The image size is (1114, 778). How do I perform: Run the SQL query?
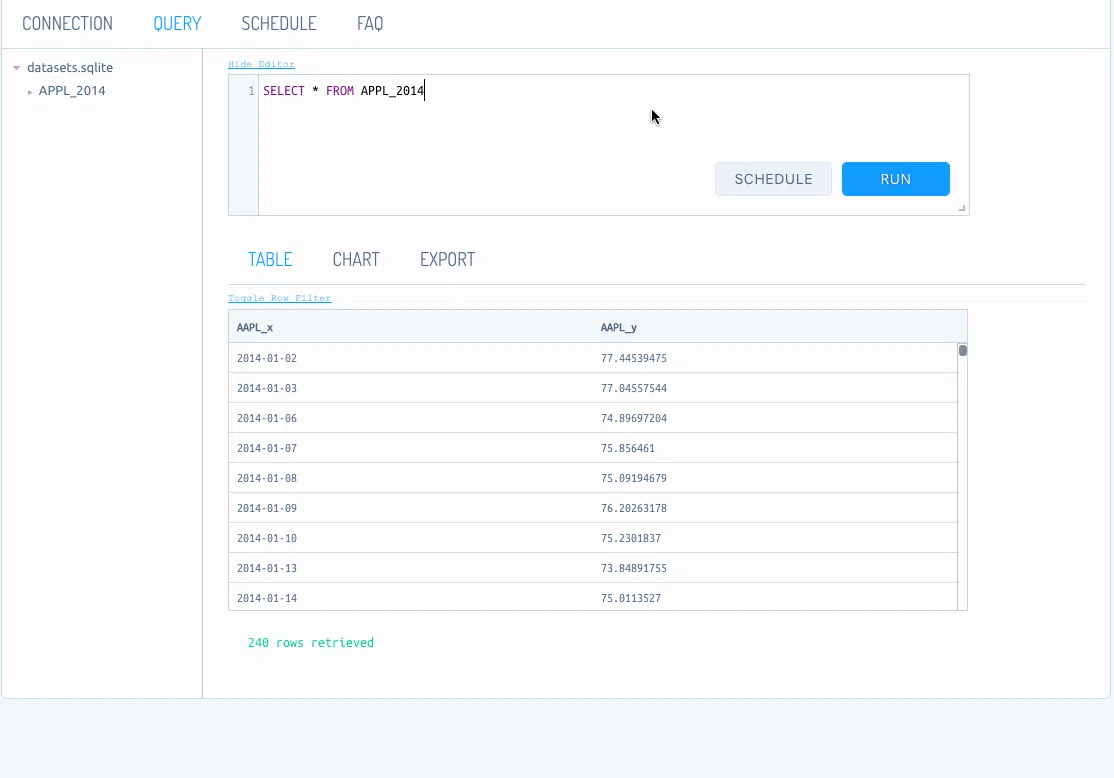[x=895, y=179]
